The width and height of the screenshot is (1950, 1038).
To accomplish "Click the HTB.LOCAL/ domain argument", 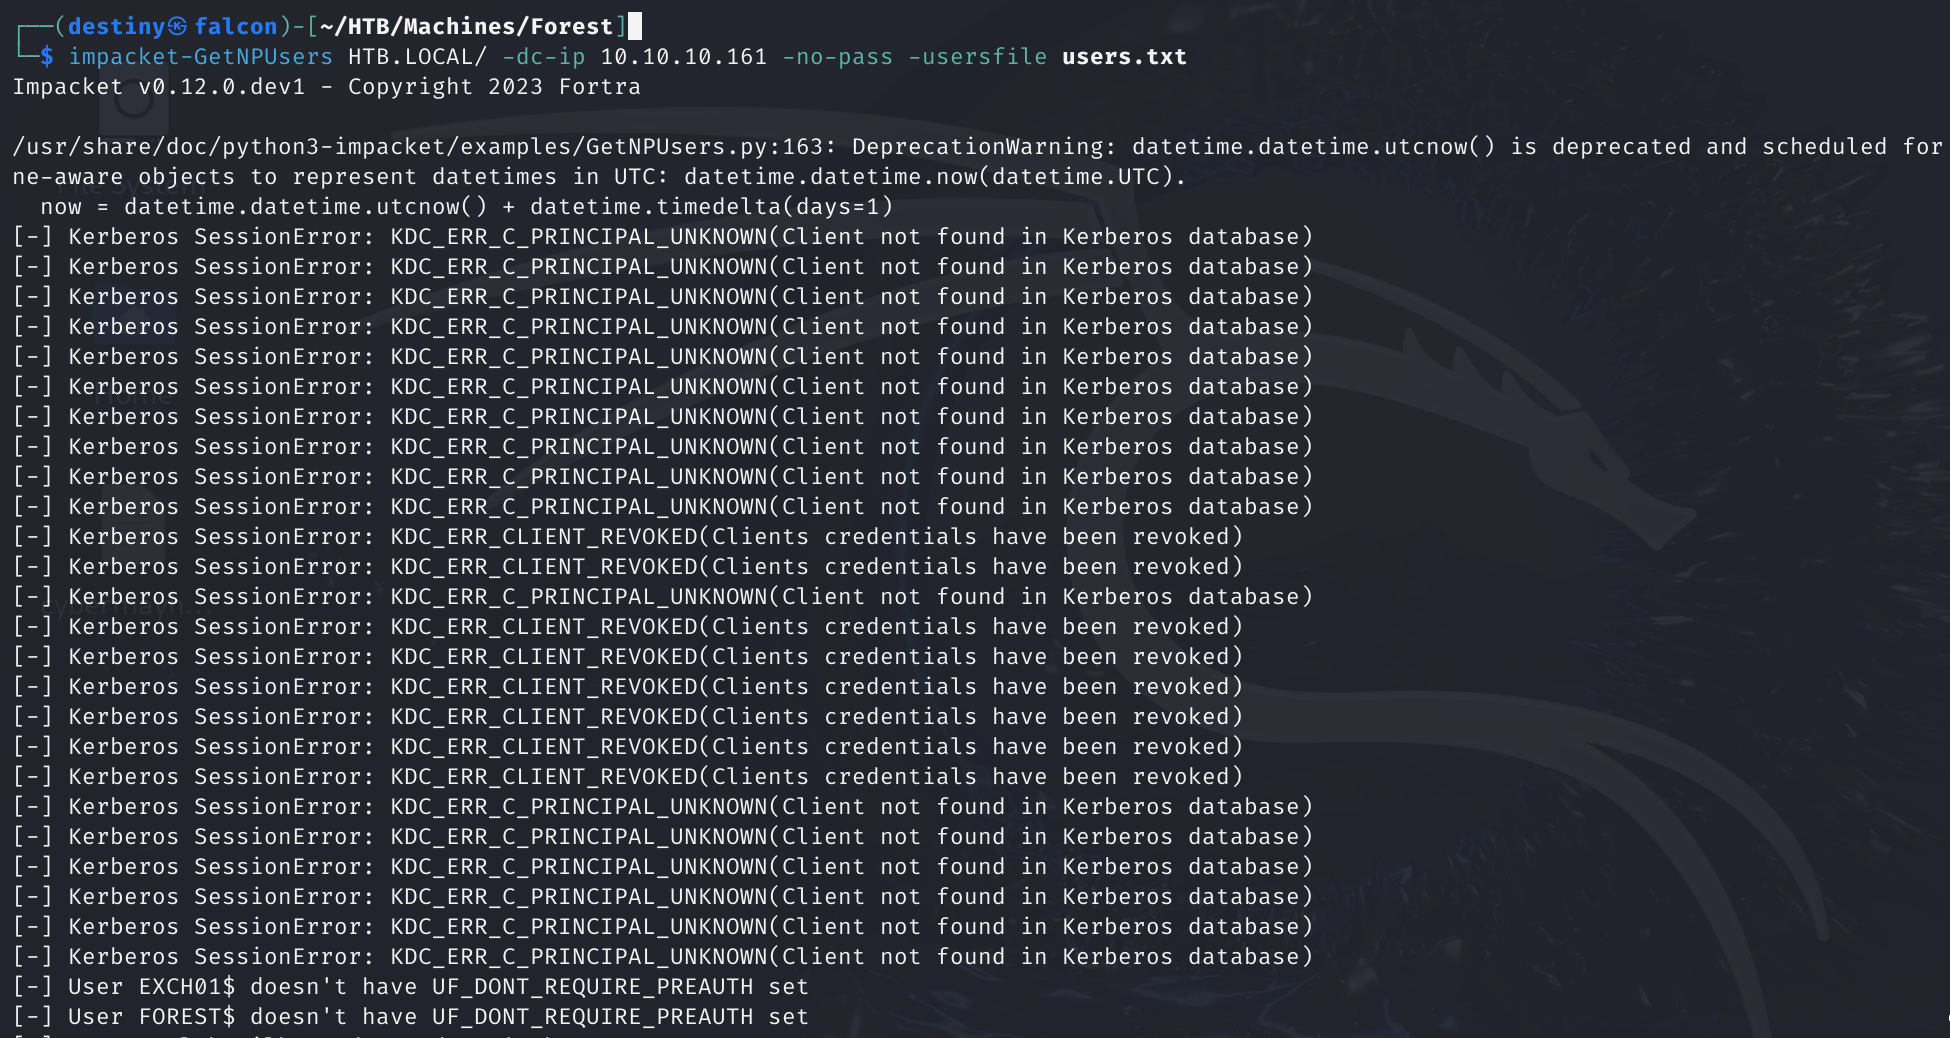I will tap(417, 57).
